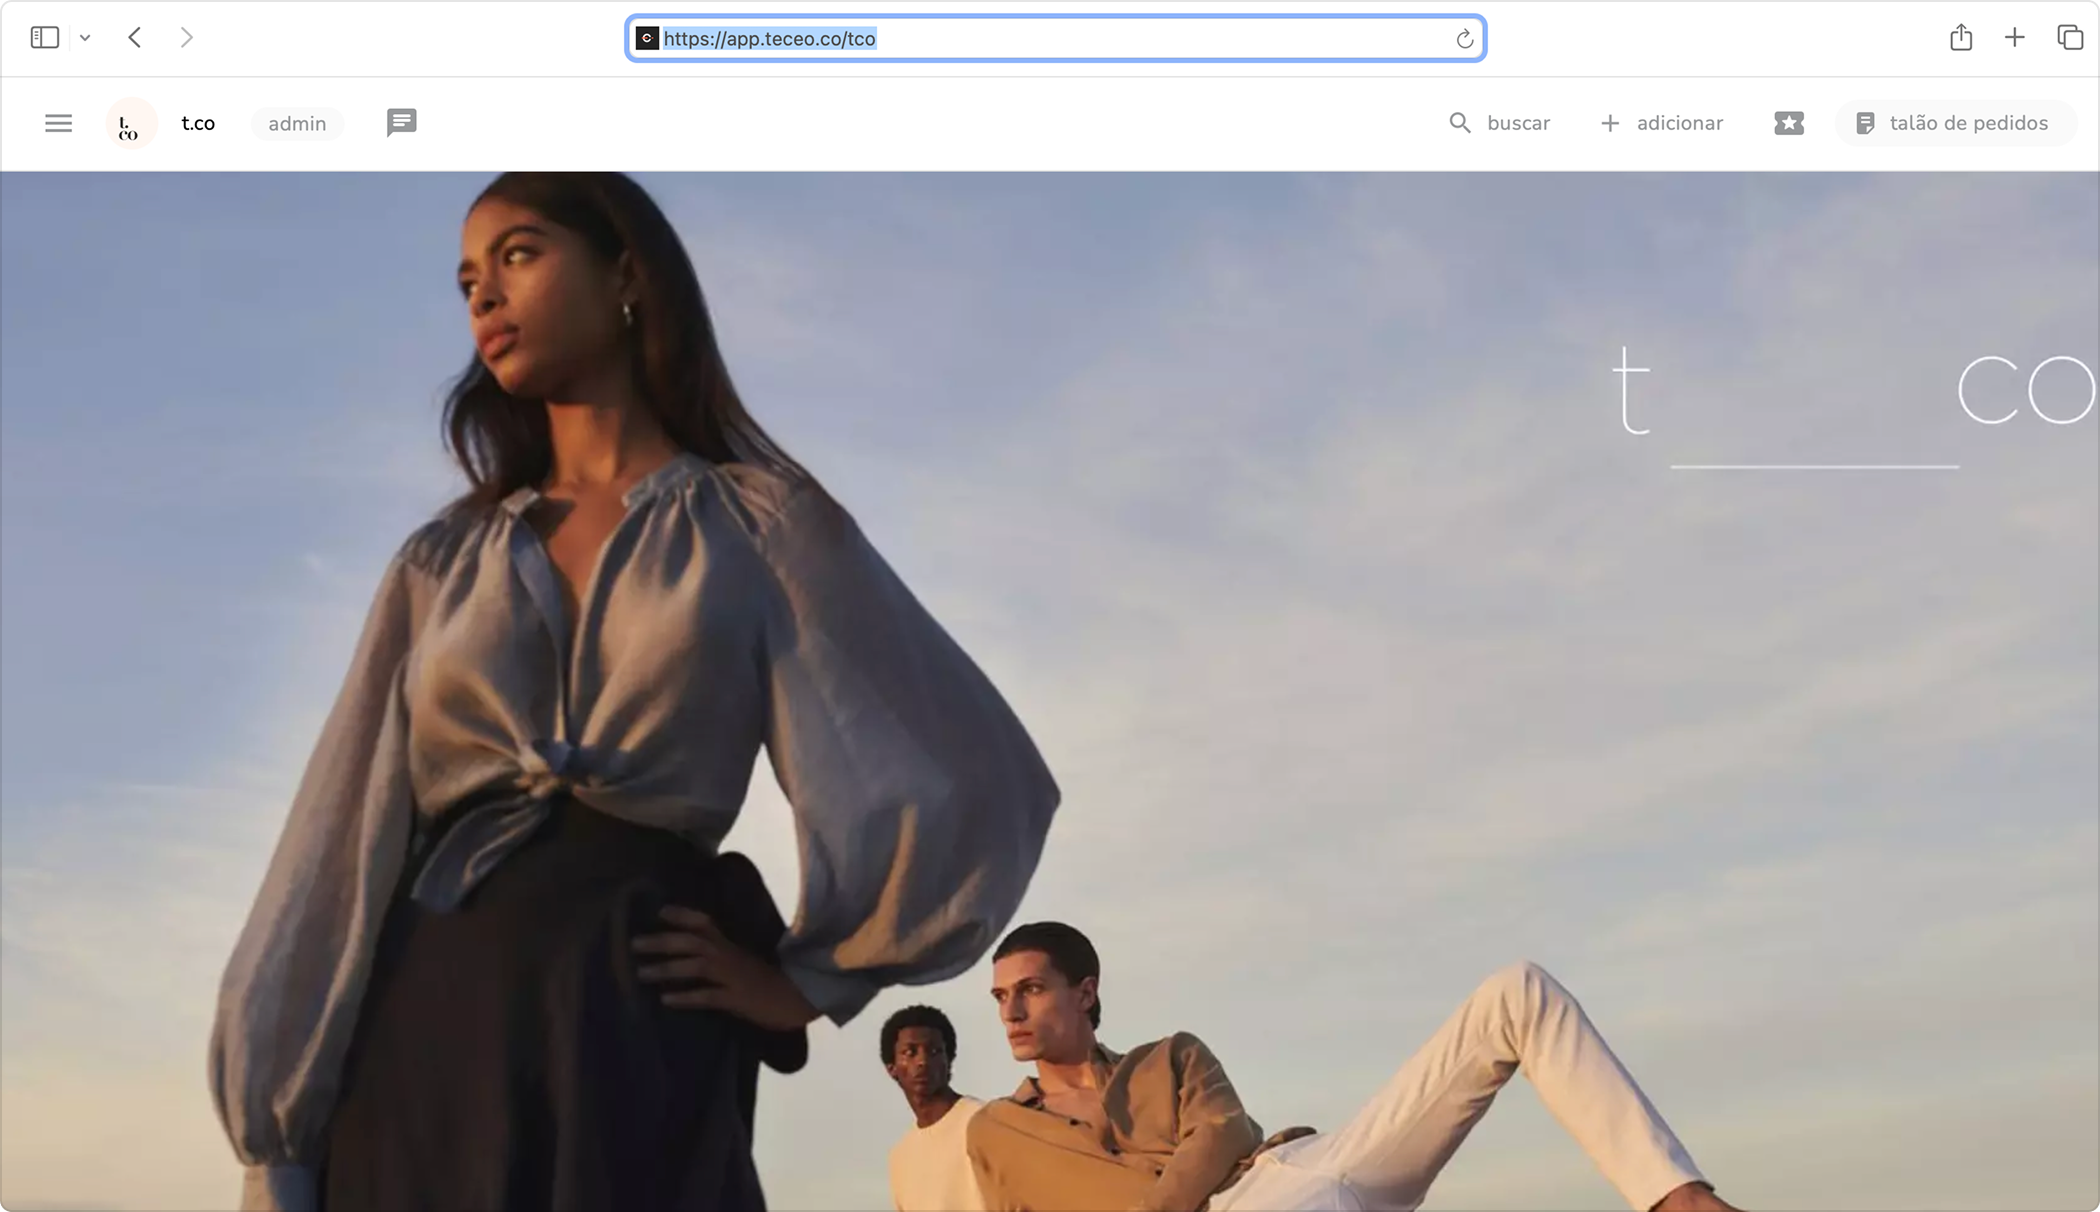Click the Safari share icon
The height and width of the screenshot is (1212, 2100).
pyautogui.click(x=1960, y=38)
